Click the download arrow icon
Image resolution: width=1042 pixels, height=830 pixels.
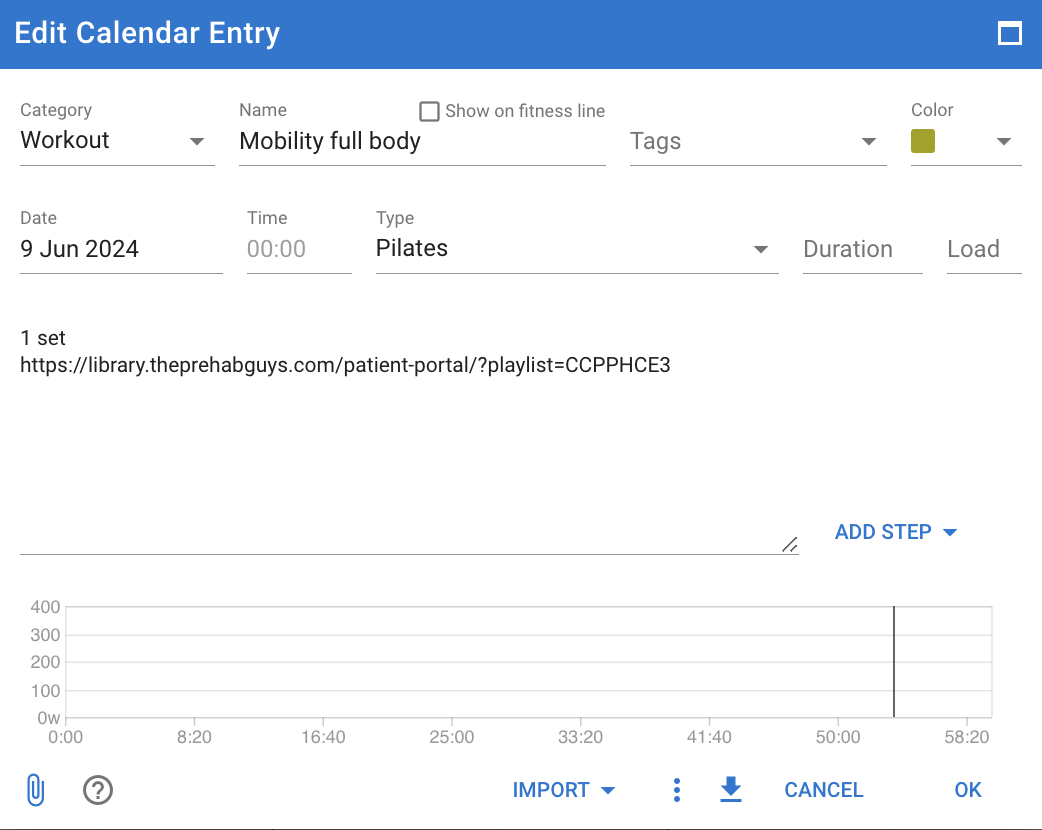731,789
